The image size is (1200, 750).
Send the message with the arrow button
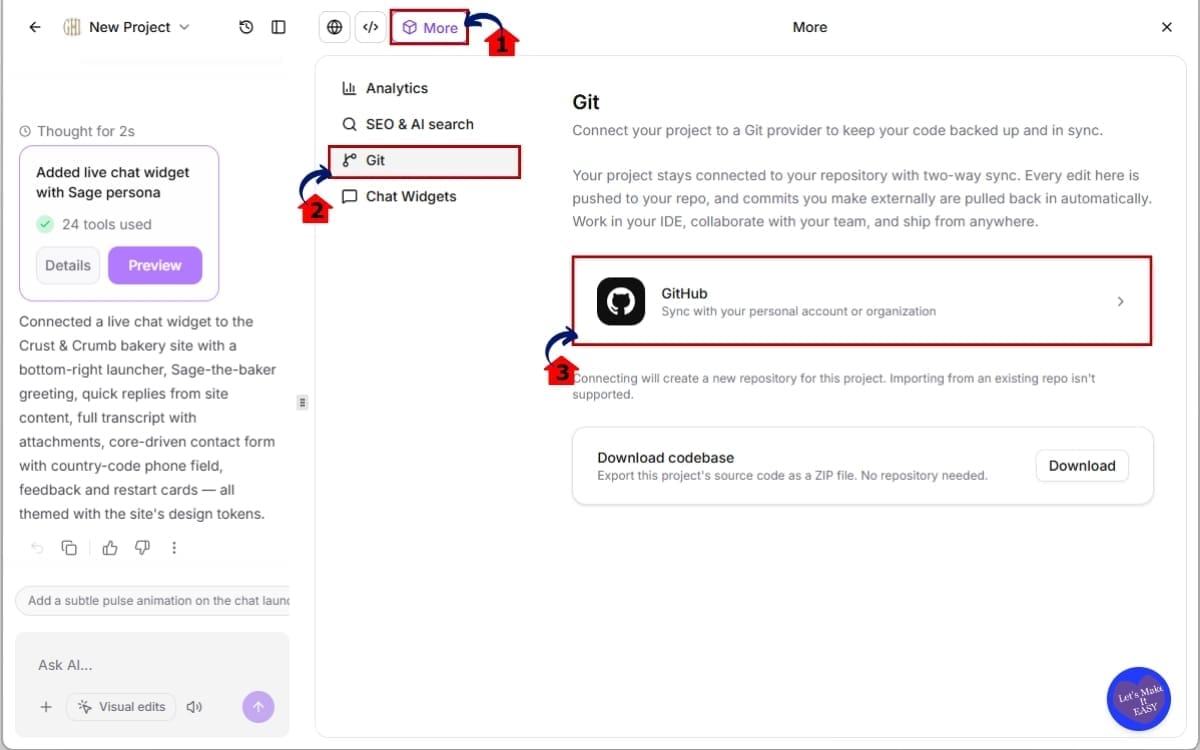(x=258, y=707)
